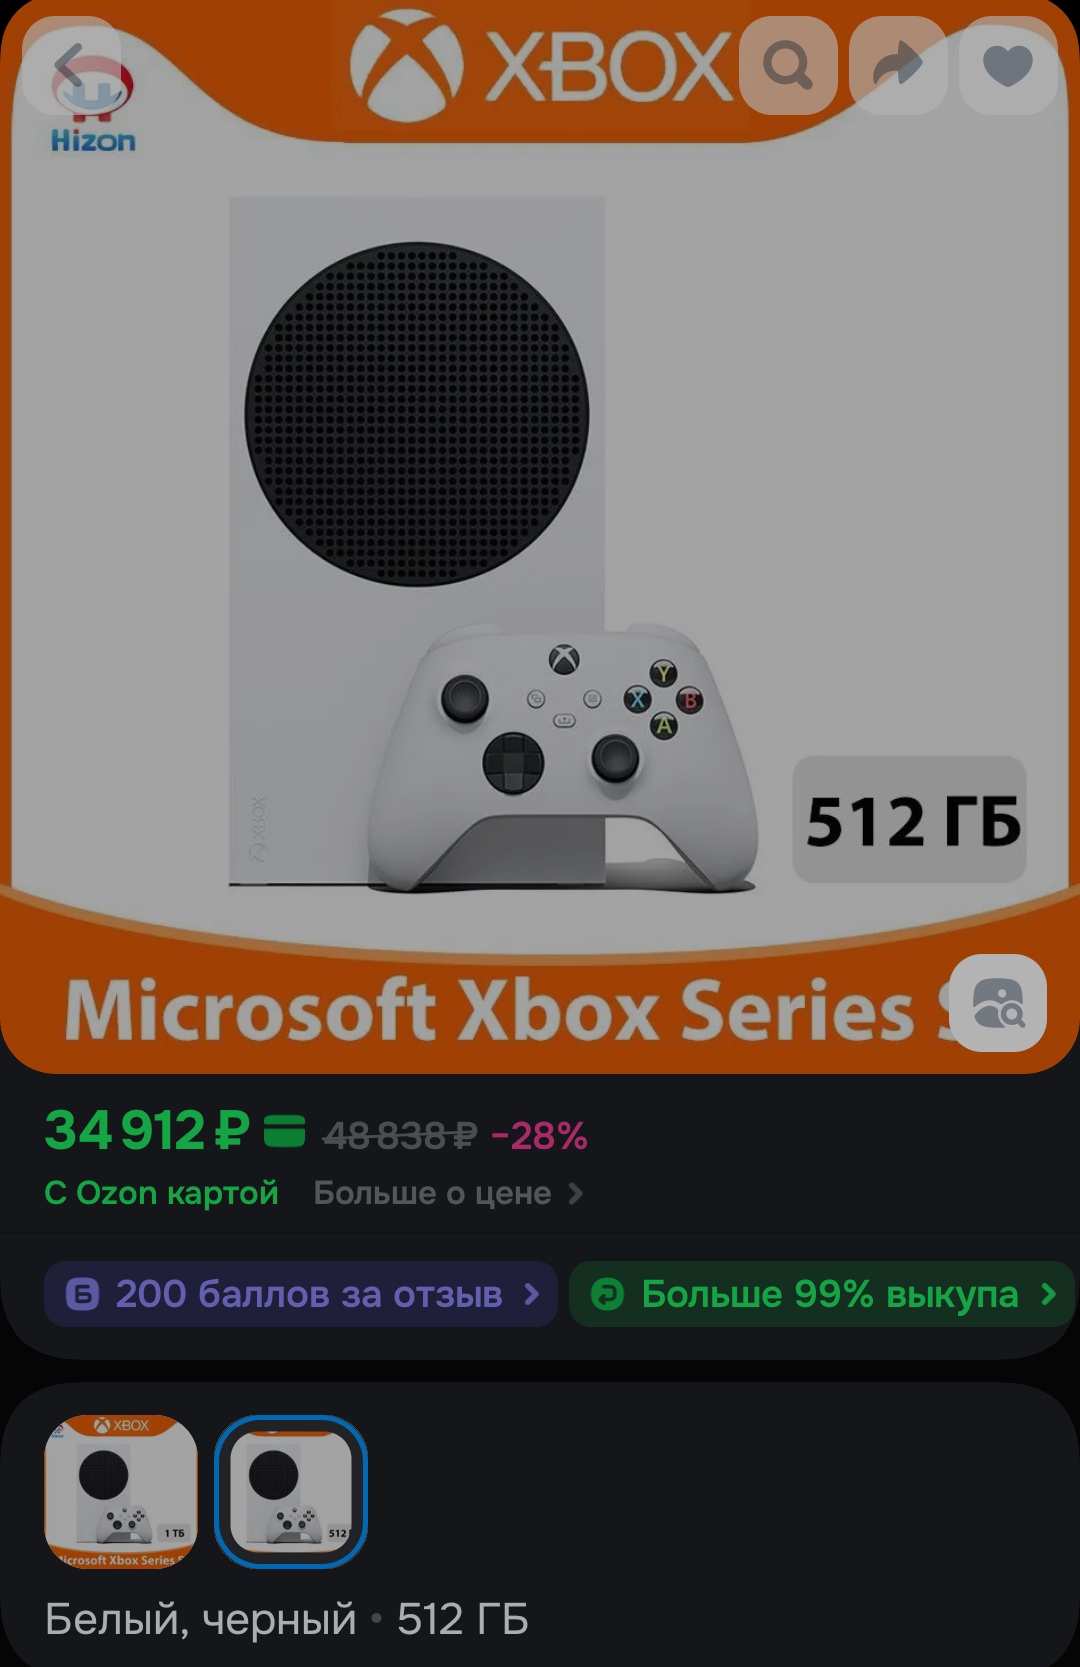Screen dimensions: 1080x1667
Task: Tap the green buyout percentage icon
Action: (x=607, y=1294)
